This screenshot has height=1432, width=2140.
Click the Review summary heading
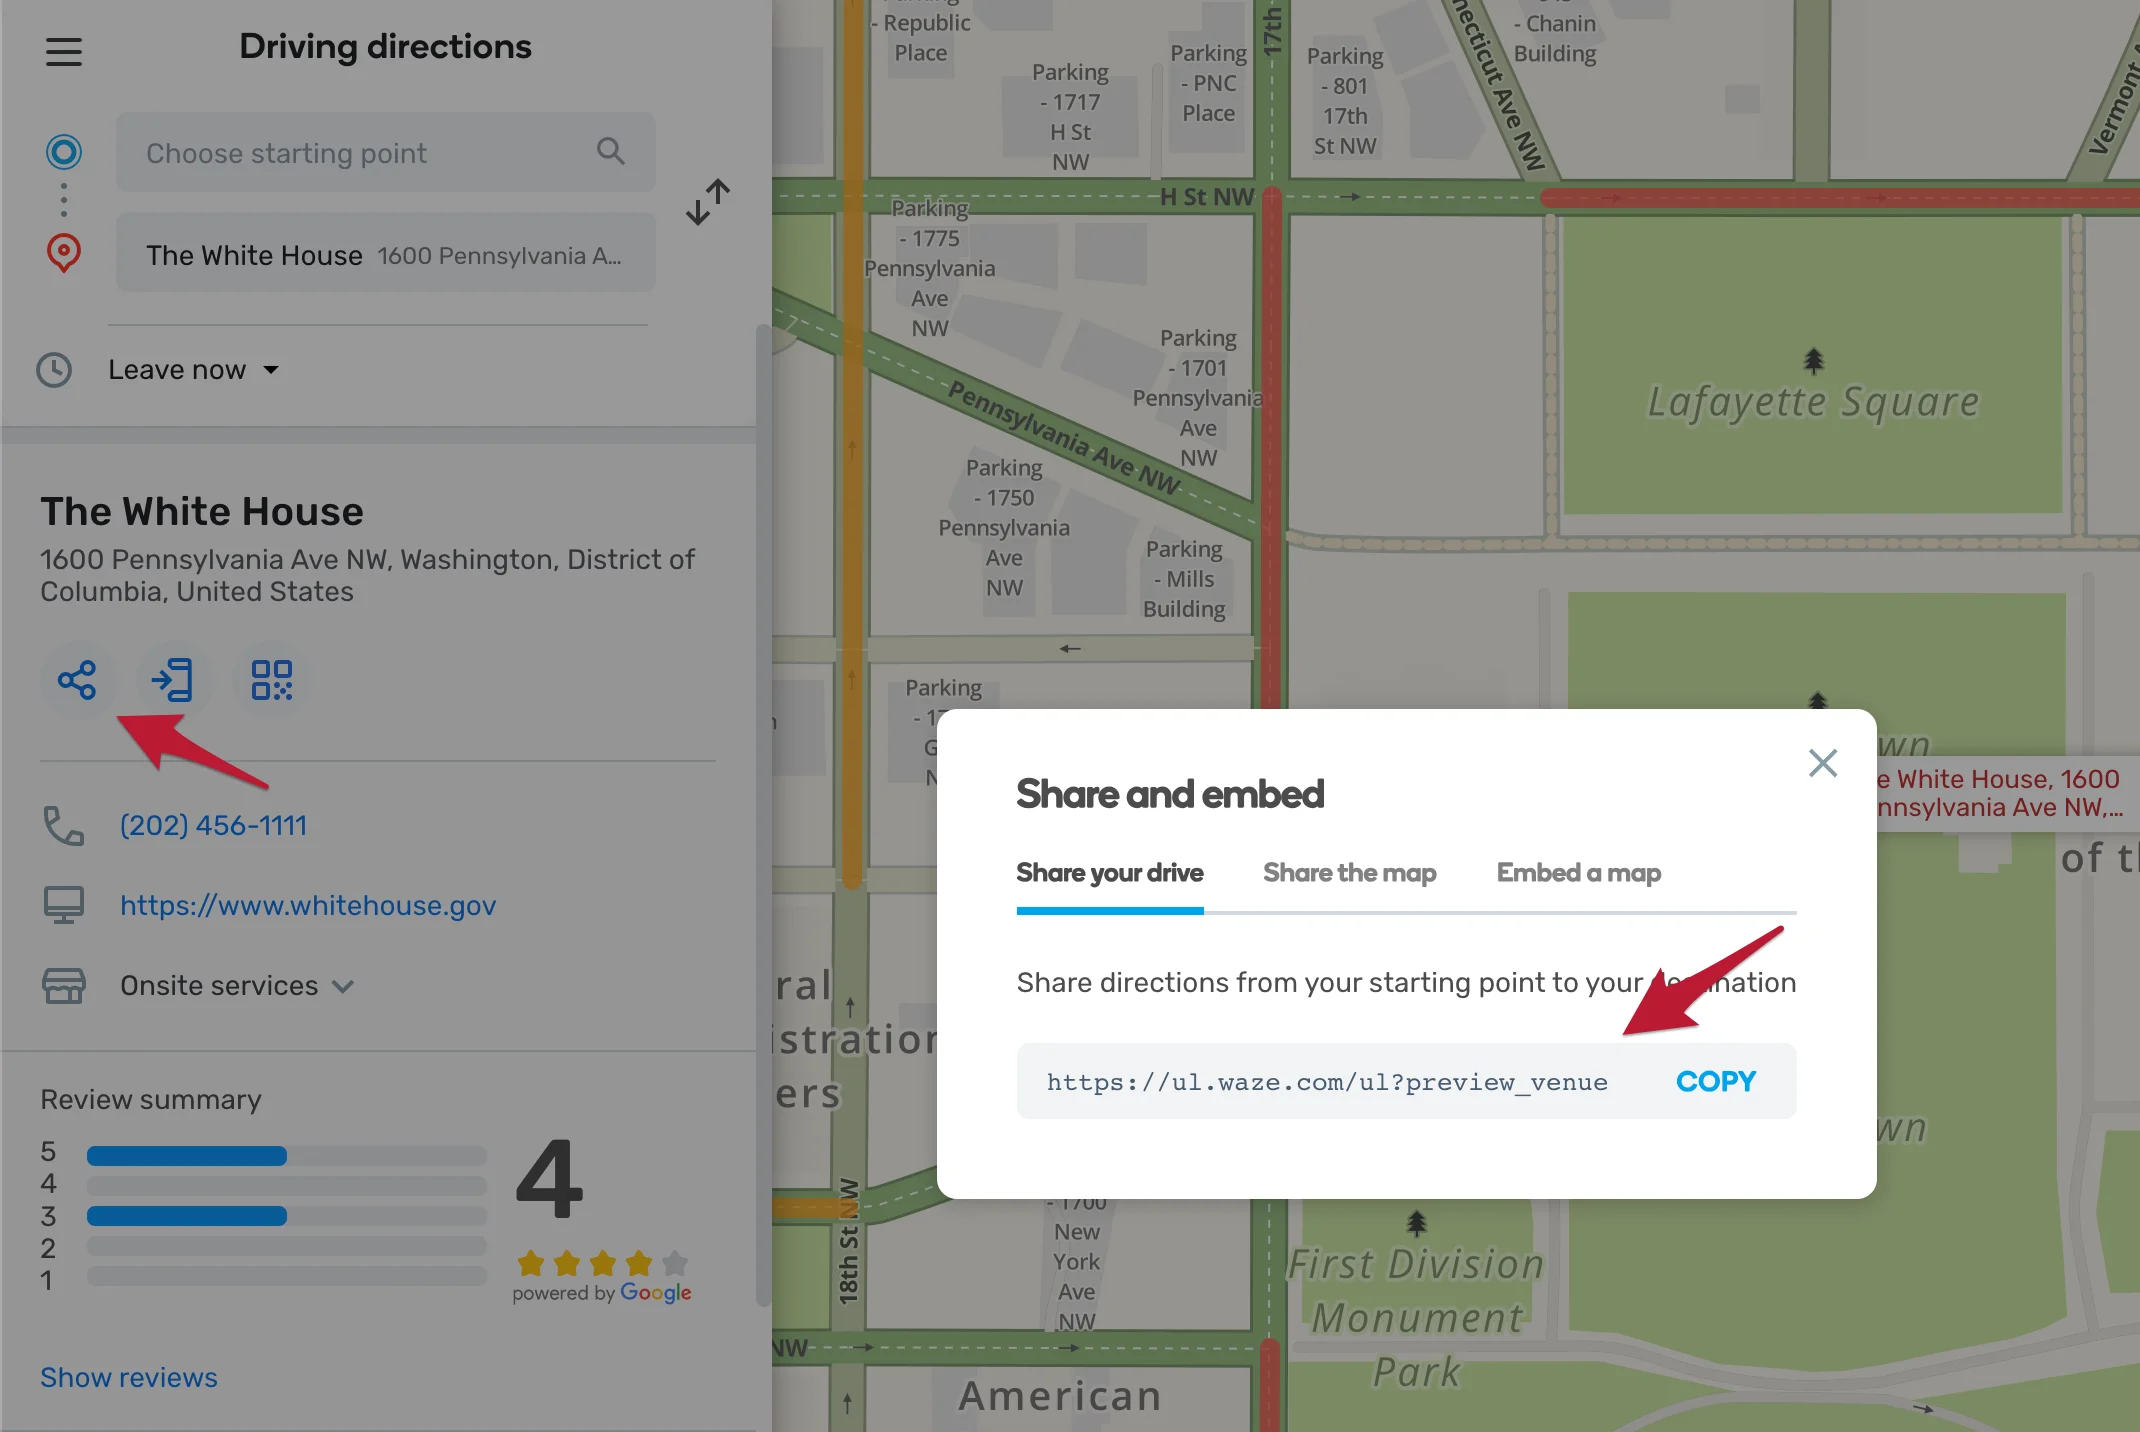(151, 1100)
